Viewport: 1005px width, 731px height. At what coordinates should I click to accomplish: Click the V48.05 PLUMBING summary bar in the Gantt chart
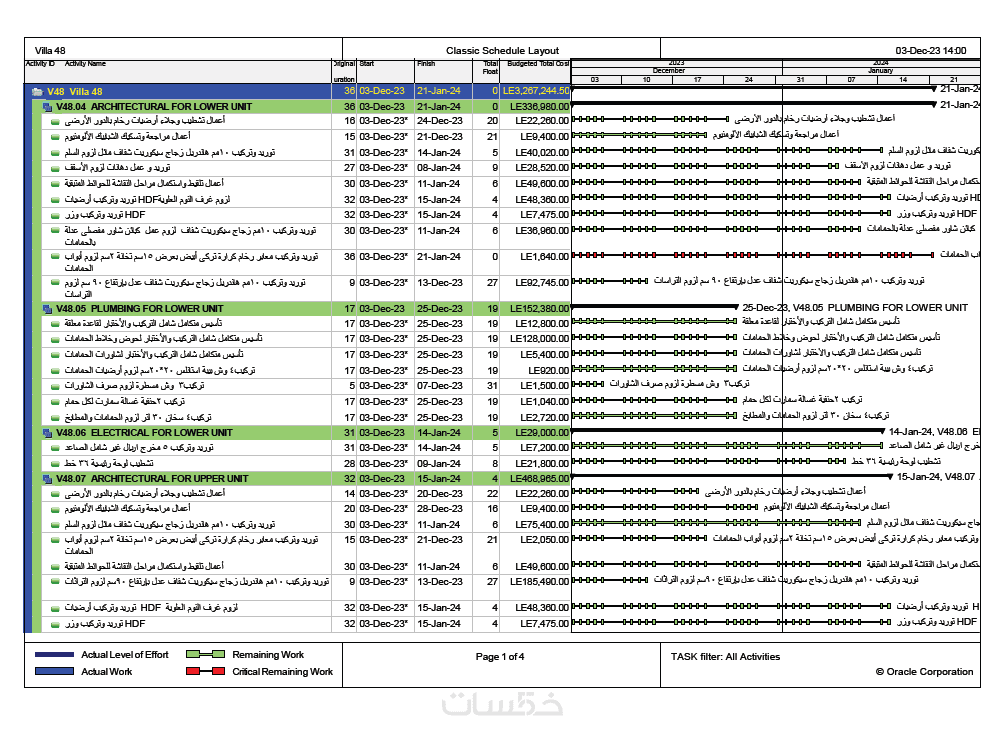654,306
